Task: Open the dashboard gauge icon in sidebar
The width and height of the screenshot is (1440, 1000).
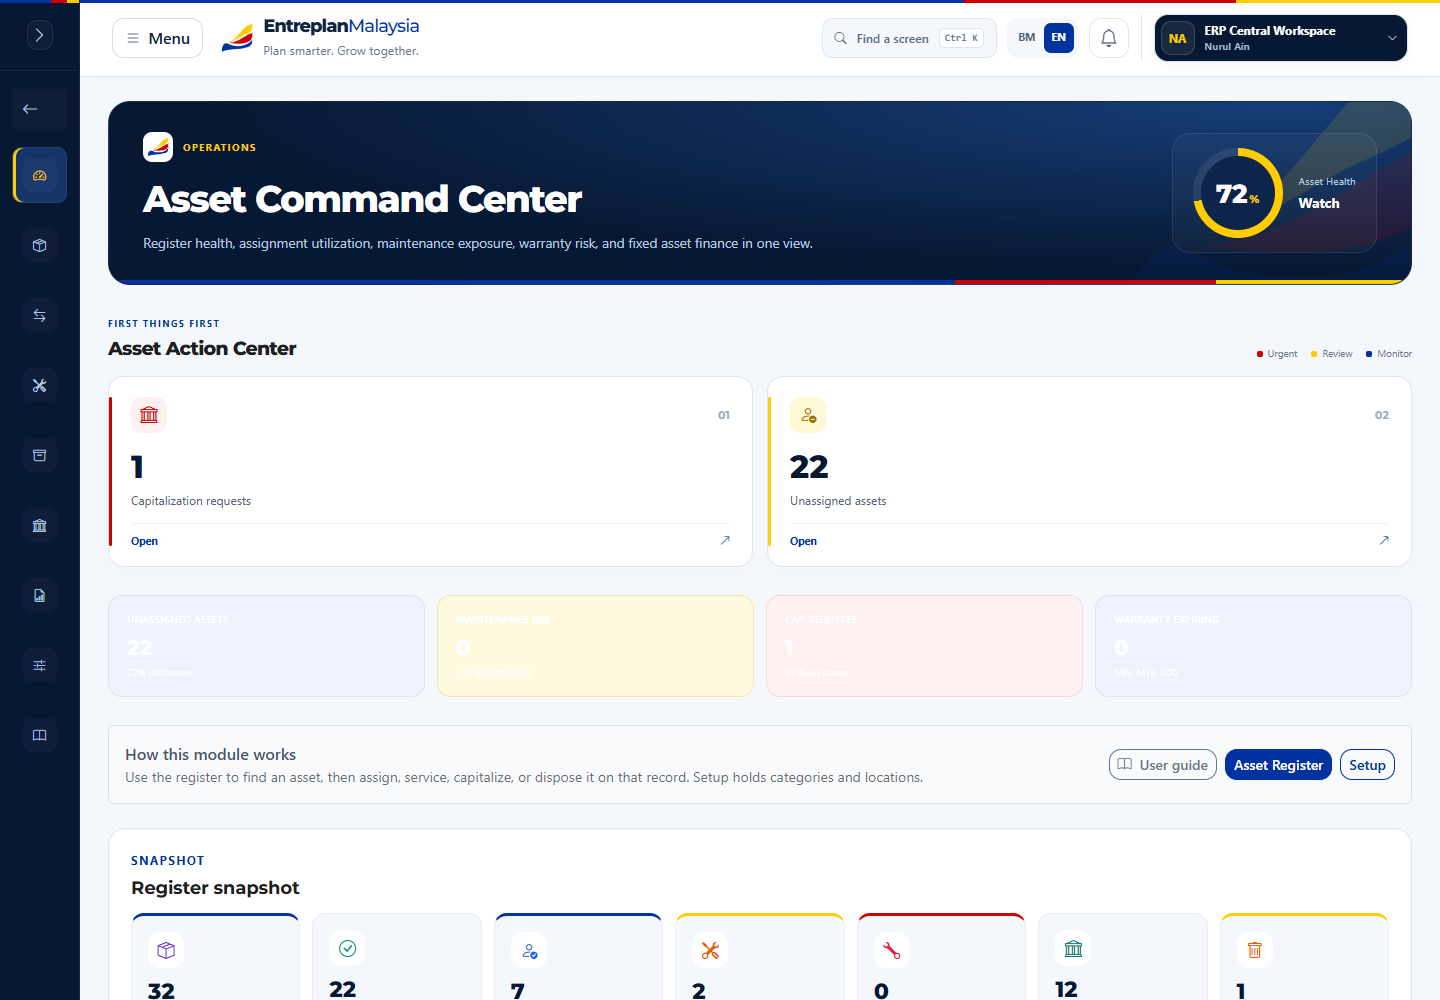Action: point(40,175)
